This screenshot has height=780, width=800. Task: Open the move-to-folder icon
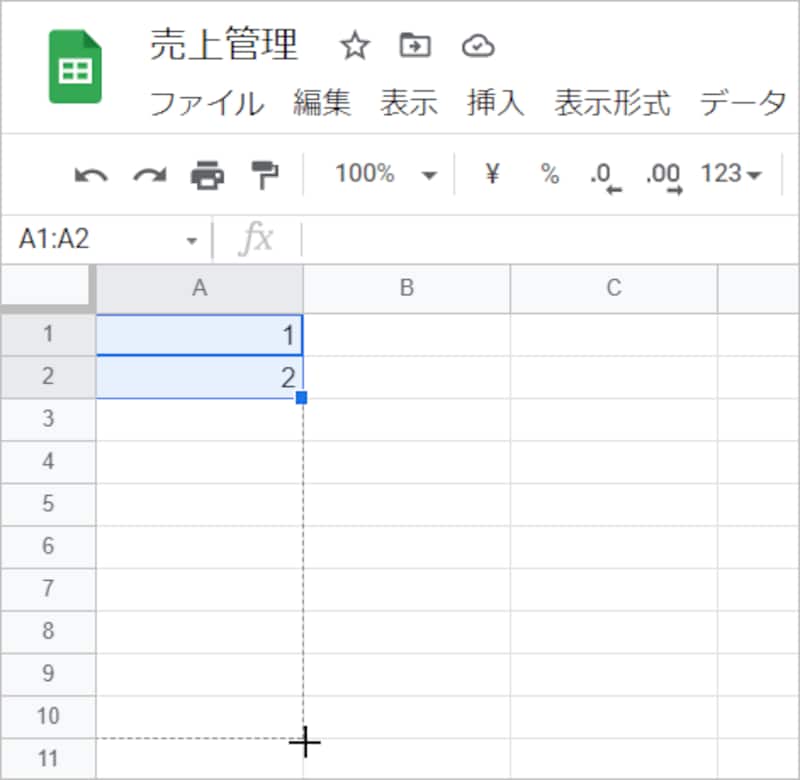(416, 46)
